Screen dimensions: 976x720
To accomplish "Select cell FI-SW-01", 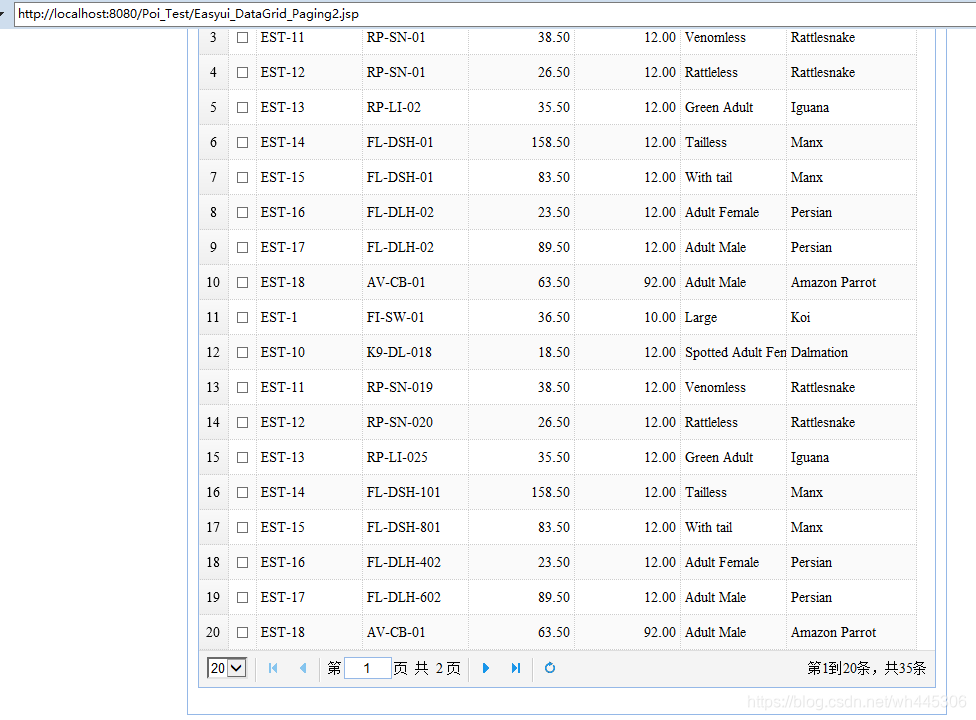I will coord(415,317).
